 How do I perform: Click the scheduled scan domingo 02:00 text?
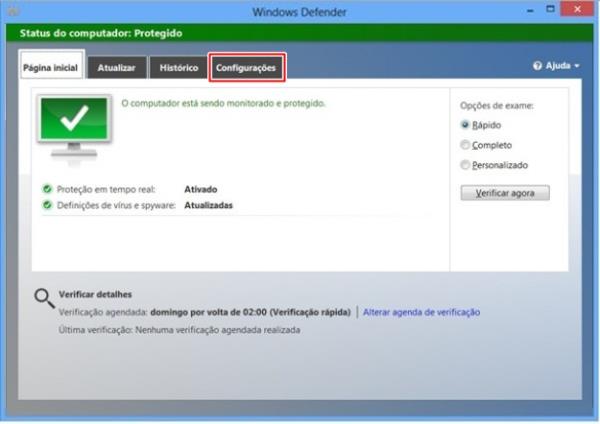(250, 312)
